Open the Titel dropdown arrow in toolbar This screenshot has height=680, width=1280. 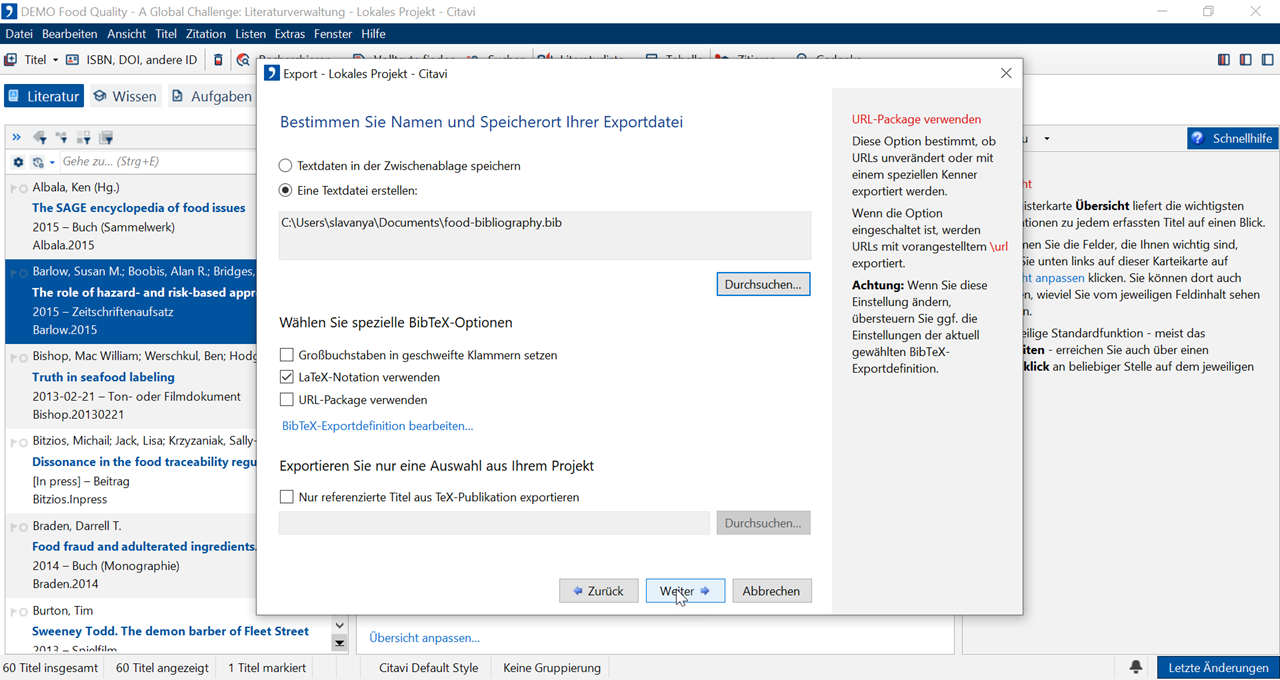click(55, 60)
